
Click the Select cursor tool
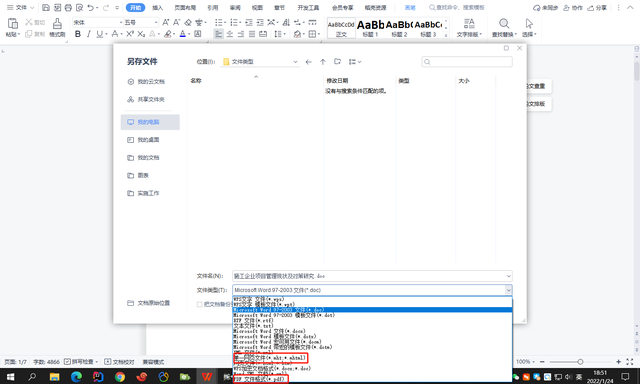(x=529, y=24)
